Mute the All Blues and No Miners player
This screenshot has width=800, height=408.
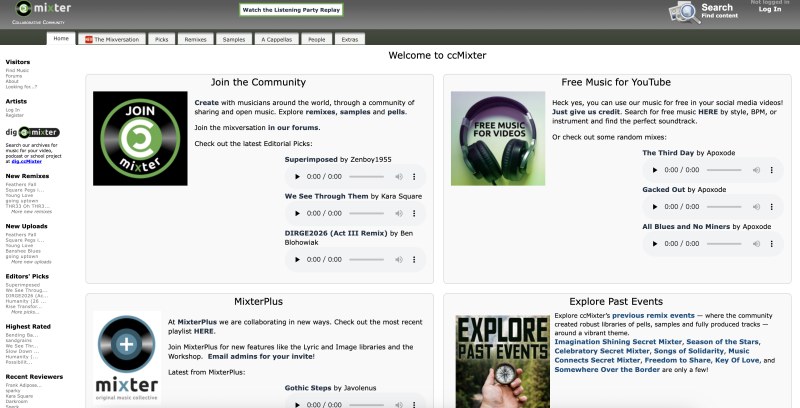(757, 244)
